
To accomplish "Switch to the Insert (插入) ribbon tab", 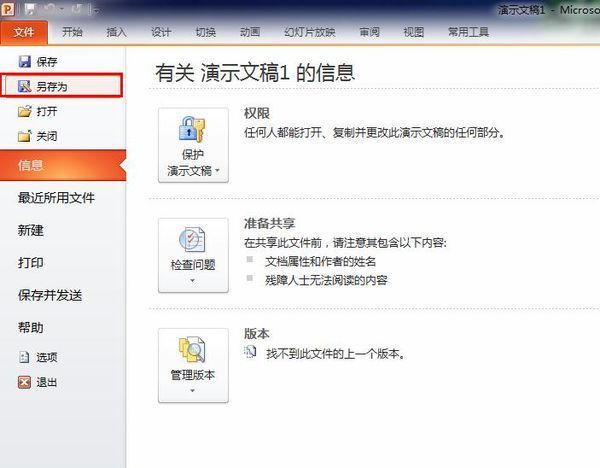I will 116,31.
